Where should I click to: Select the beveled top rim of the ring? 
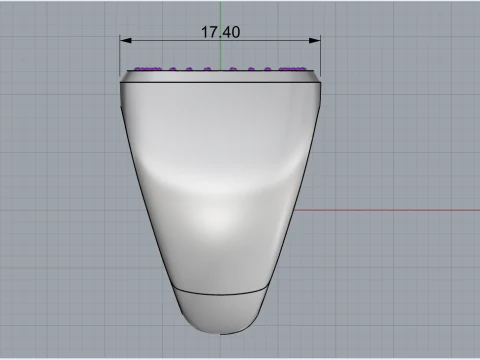[x=220, y=76]
